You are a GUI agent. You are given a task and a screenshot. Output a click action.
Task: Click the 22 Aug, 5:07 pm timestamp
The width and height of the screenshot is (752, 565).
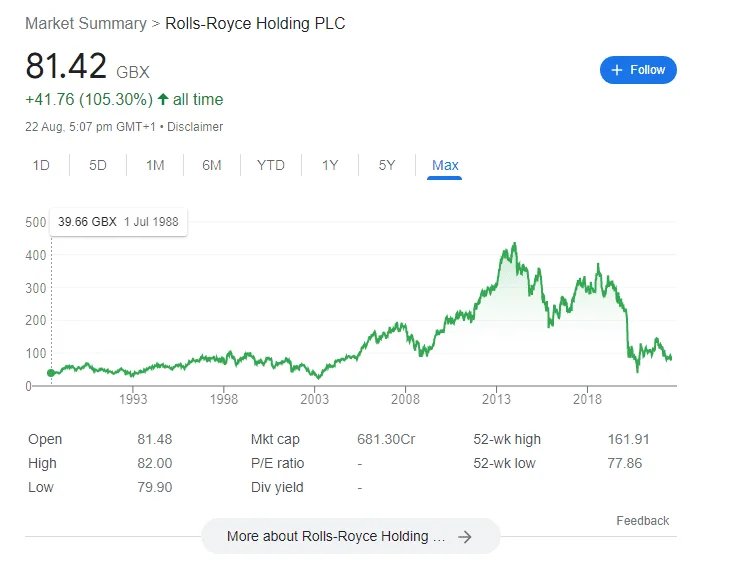click(x=90, y=127)
